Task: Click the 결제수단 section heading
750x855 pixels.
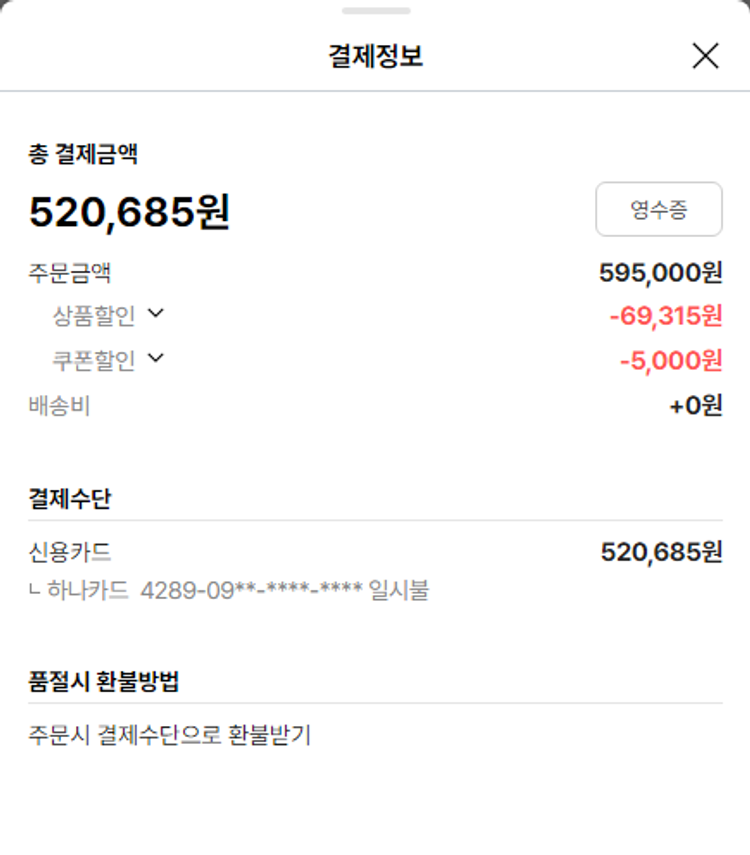Action: (x=69, y=498)
